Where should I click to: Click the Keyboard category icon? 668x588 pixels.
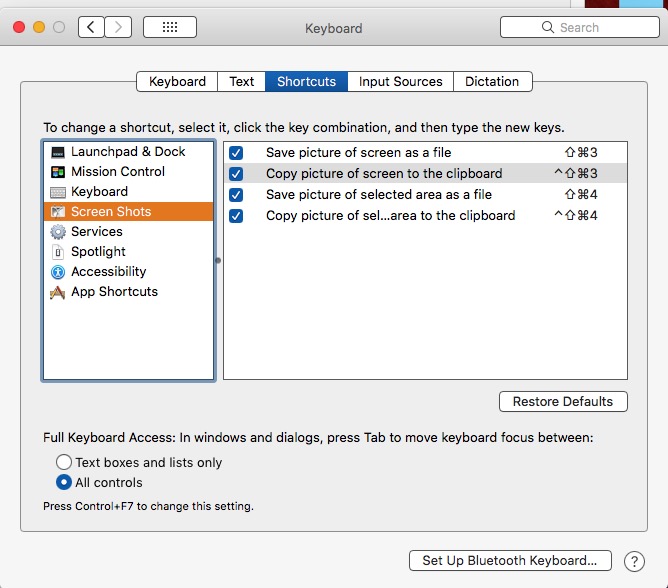(58, 192)
